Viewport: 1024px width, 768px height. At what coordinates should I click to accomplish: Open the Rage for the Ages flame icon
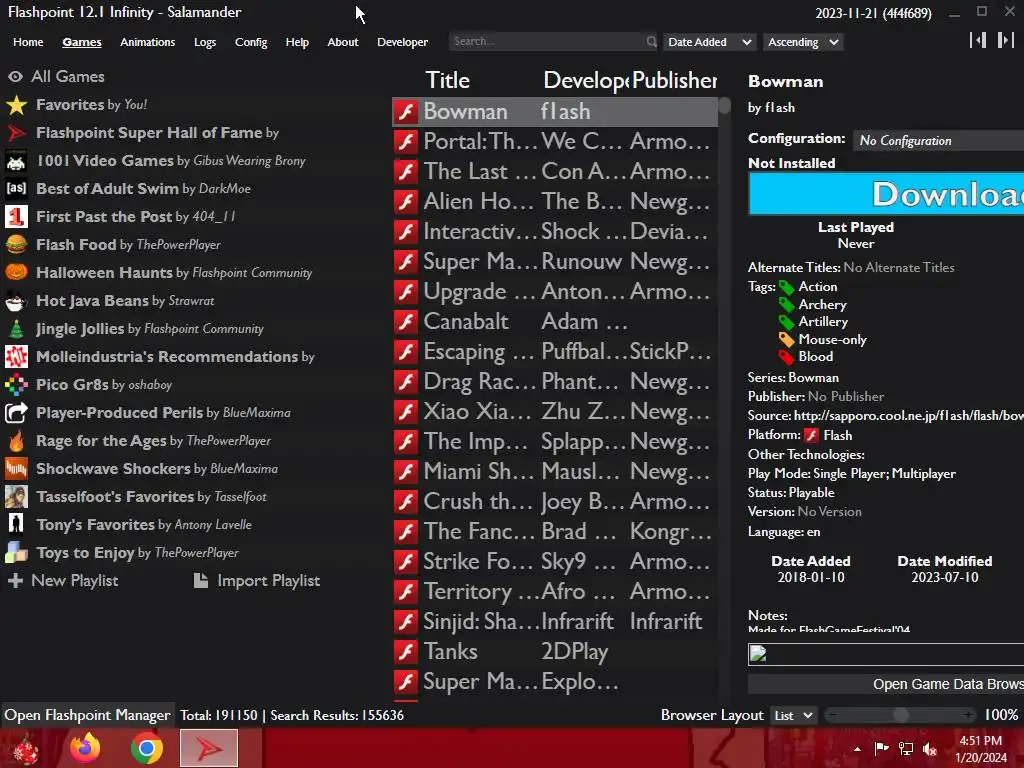coord(16,441)
